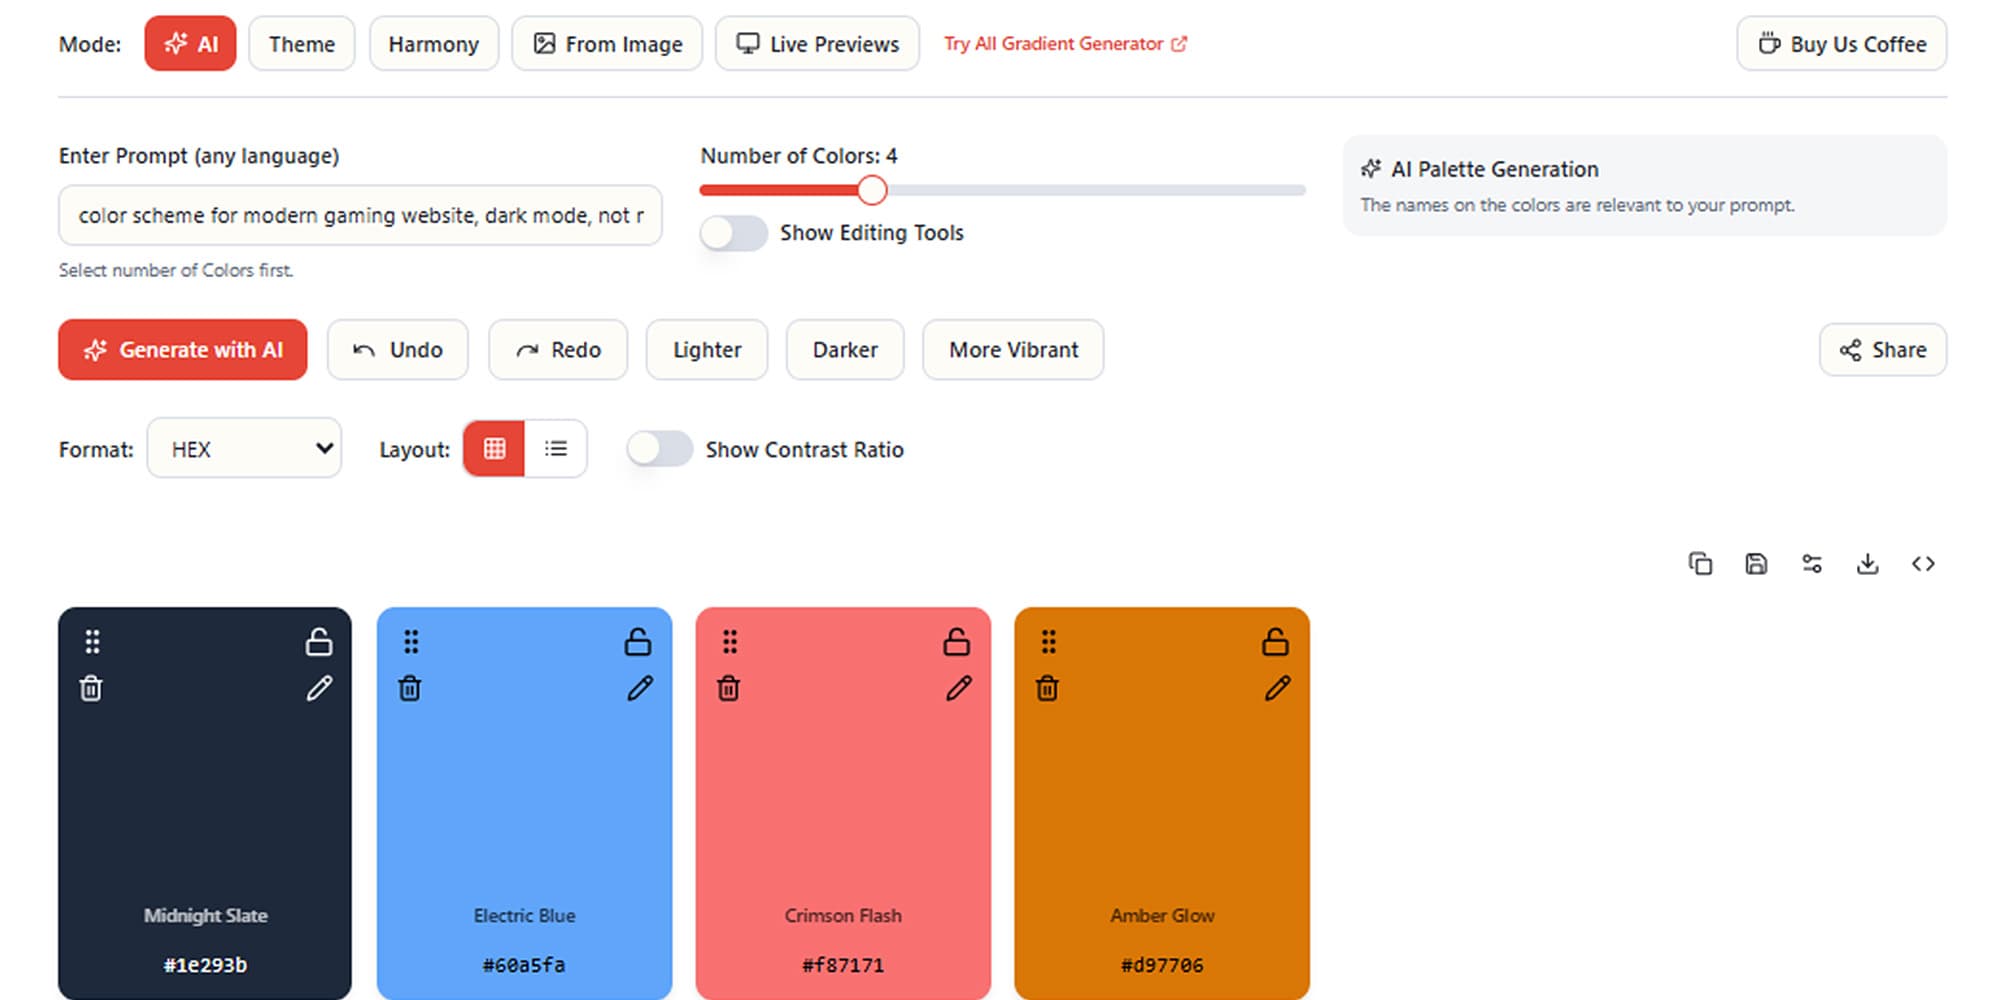This screenshot has width=2000, height=1000.
Task: Delete the Midnight Slate color card
Action: coord(91,688)
